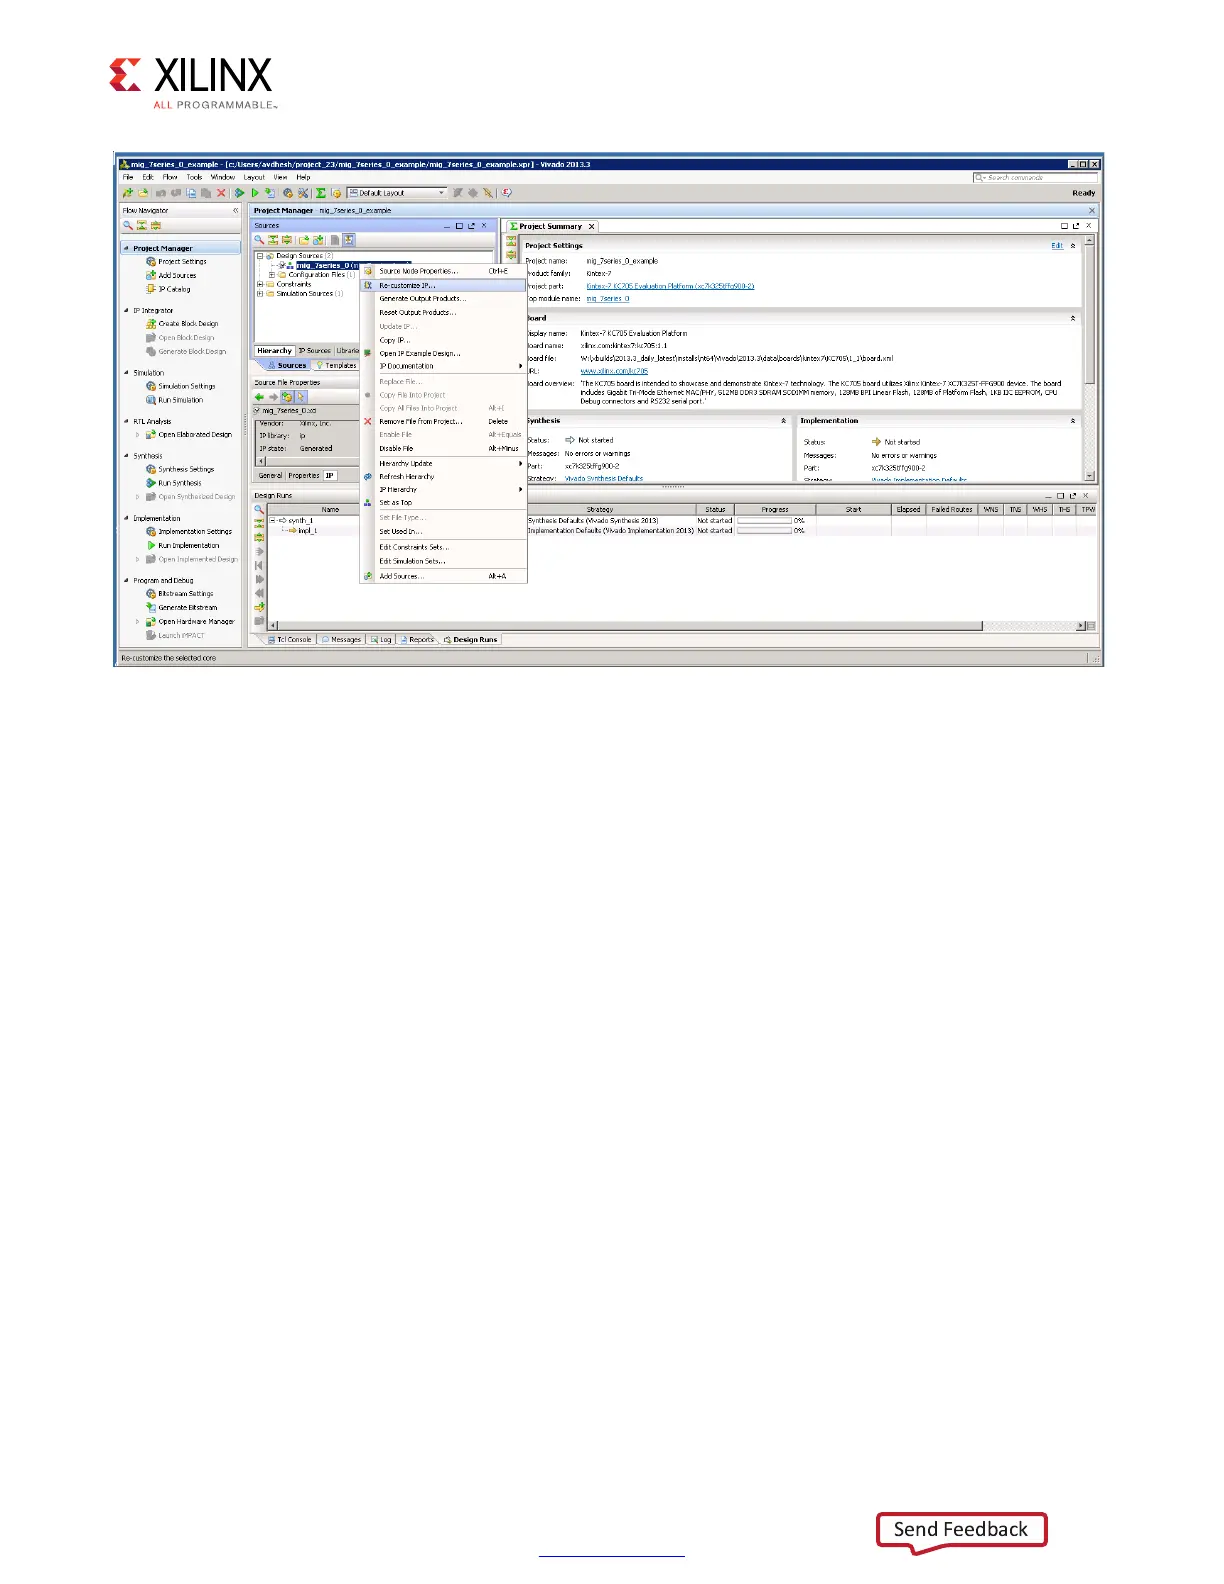The width and height of the screenshot is (1224, 1584).
Task: Open the Default Layout dropdown
Action: tap(397, 193)
